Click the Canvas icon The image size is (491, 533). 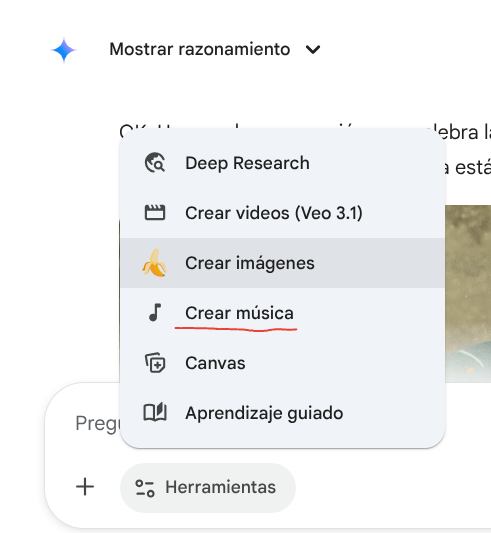click(155, 363)
